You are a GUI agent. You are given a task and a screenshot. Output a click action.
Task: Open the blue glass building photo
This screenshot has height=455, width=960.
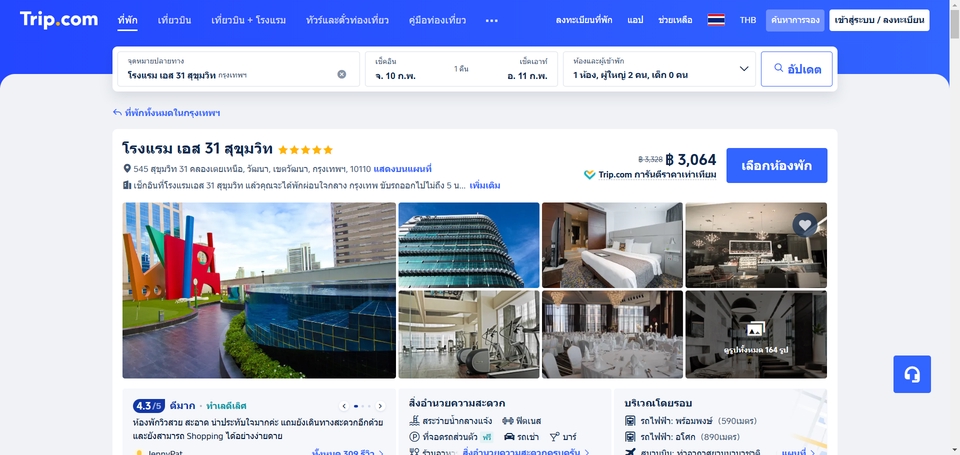(469, 245)
